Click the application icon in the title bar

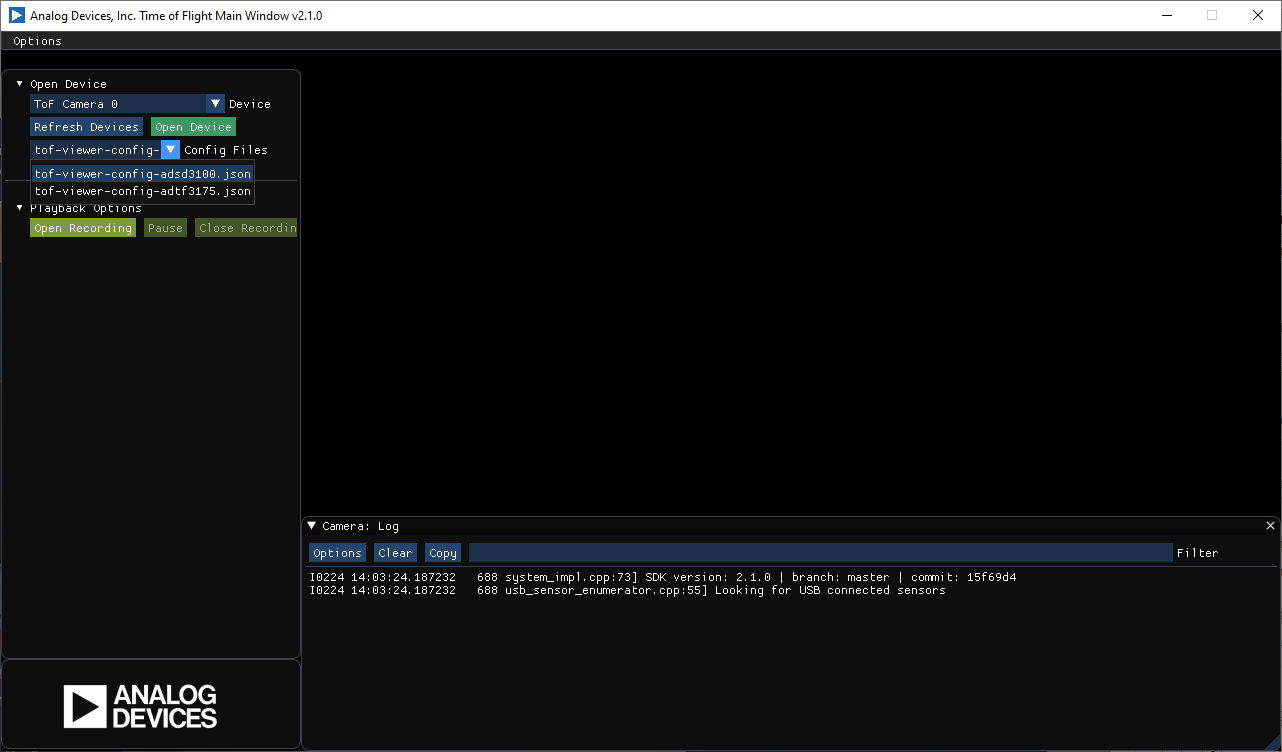(17, 15)
